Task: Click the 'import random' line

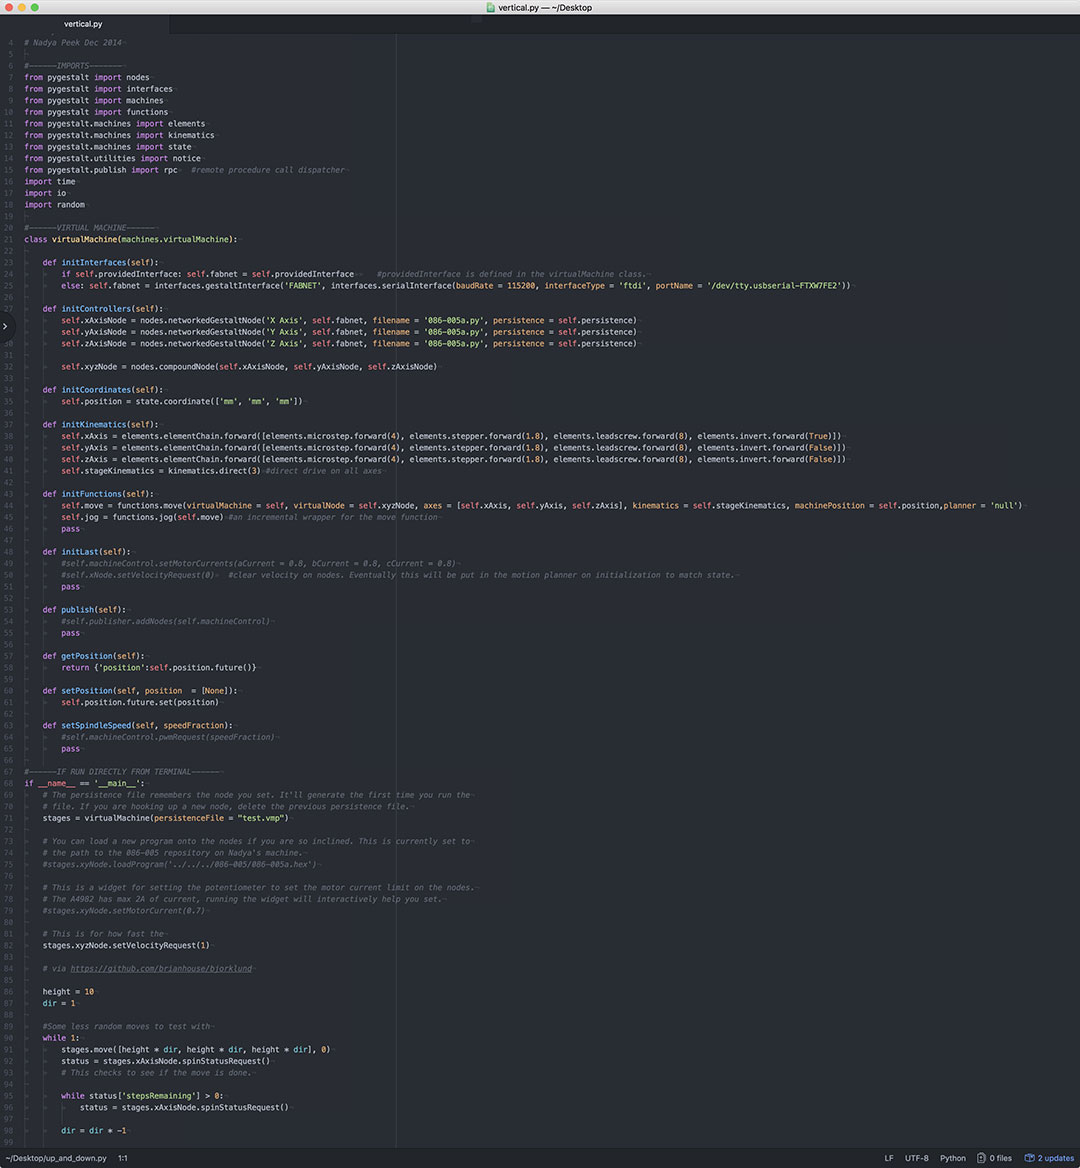Action: pyautogui.click(x=54, y=204)
